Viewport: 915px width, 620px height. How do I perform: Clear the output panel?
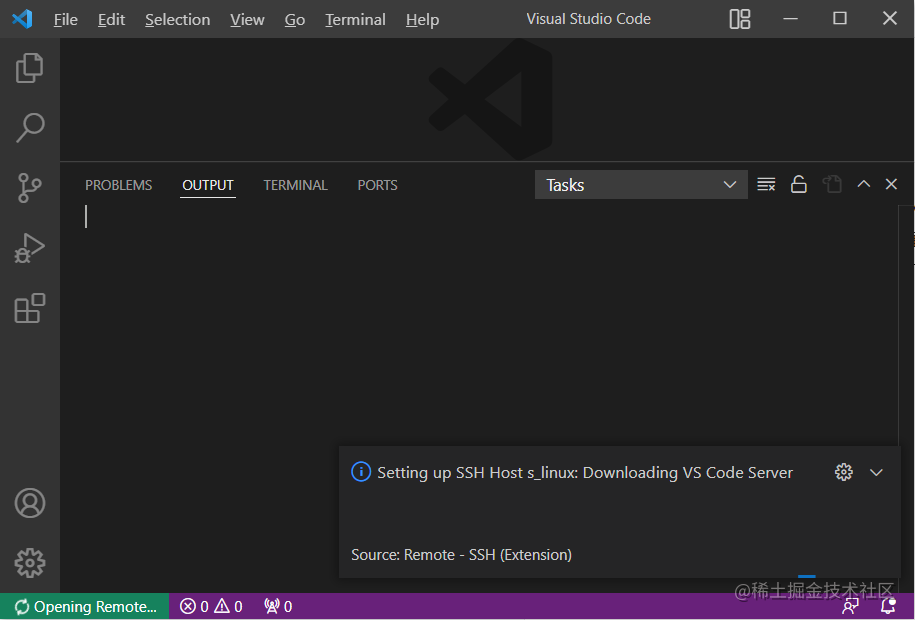pyautogui.click(x=766, y=184)
